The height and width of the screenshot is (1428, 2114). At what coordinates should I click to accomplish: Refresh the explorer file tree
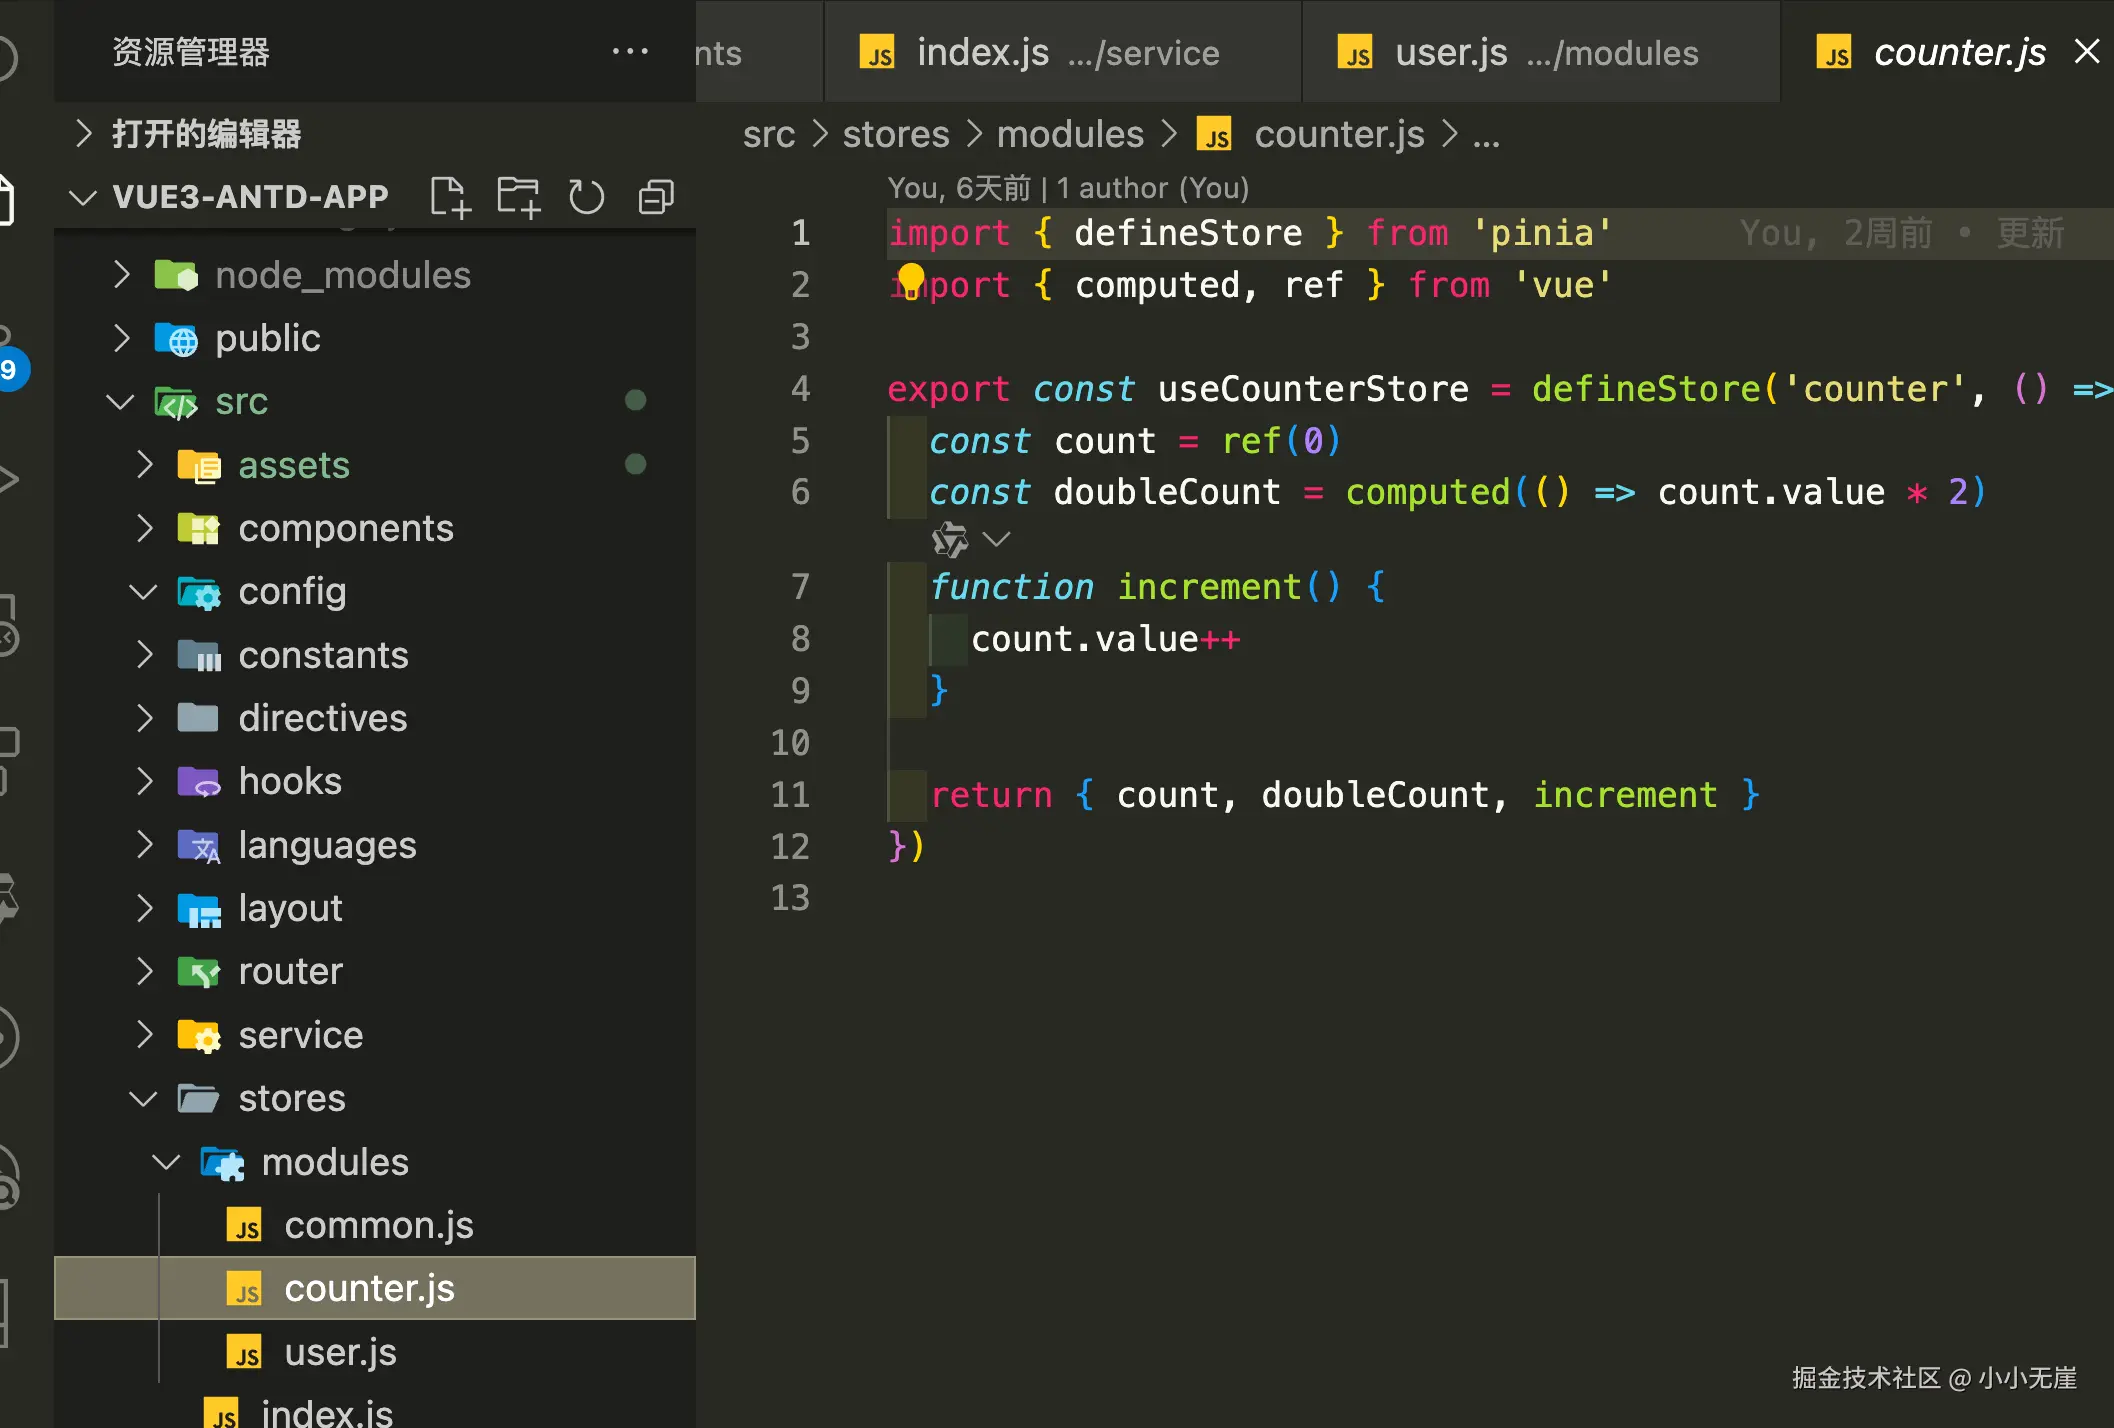[x=587, y=197]
